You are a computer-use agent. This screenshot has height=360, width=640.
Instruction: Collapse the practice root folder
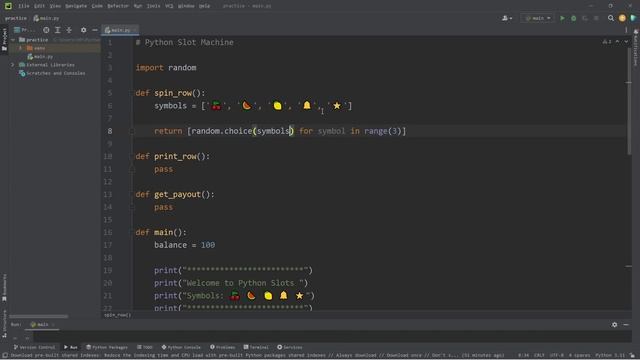[x=13, y=40]
